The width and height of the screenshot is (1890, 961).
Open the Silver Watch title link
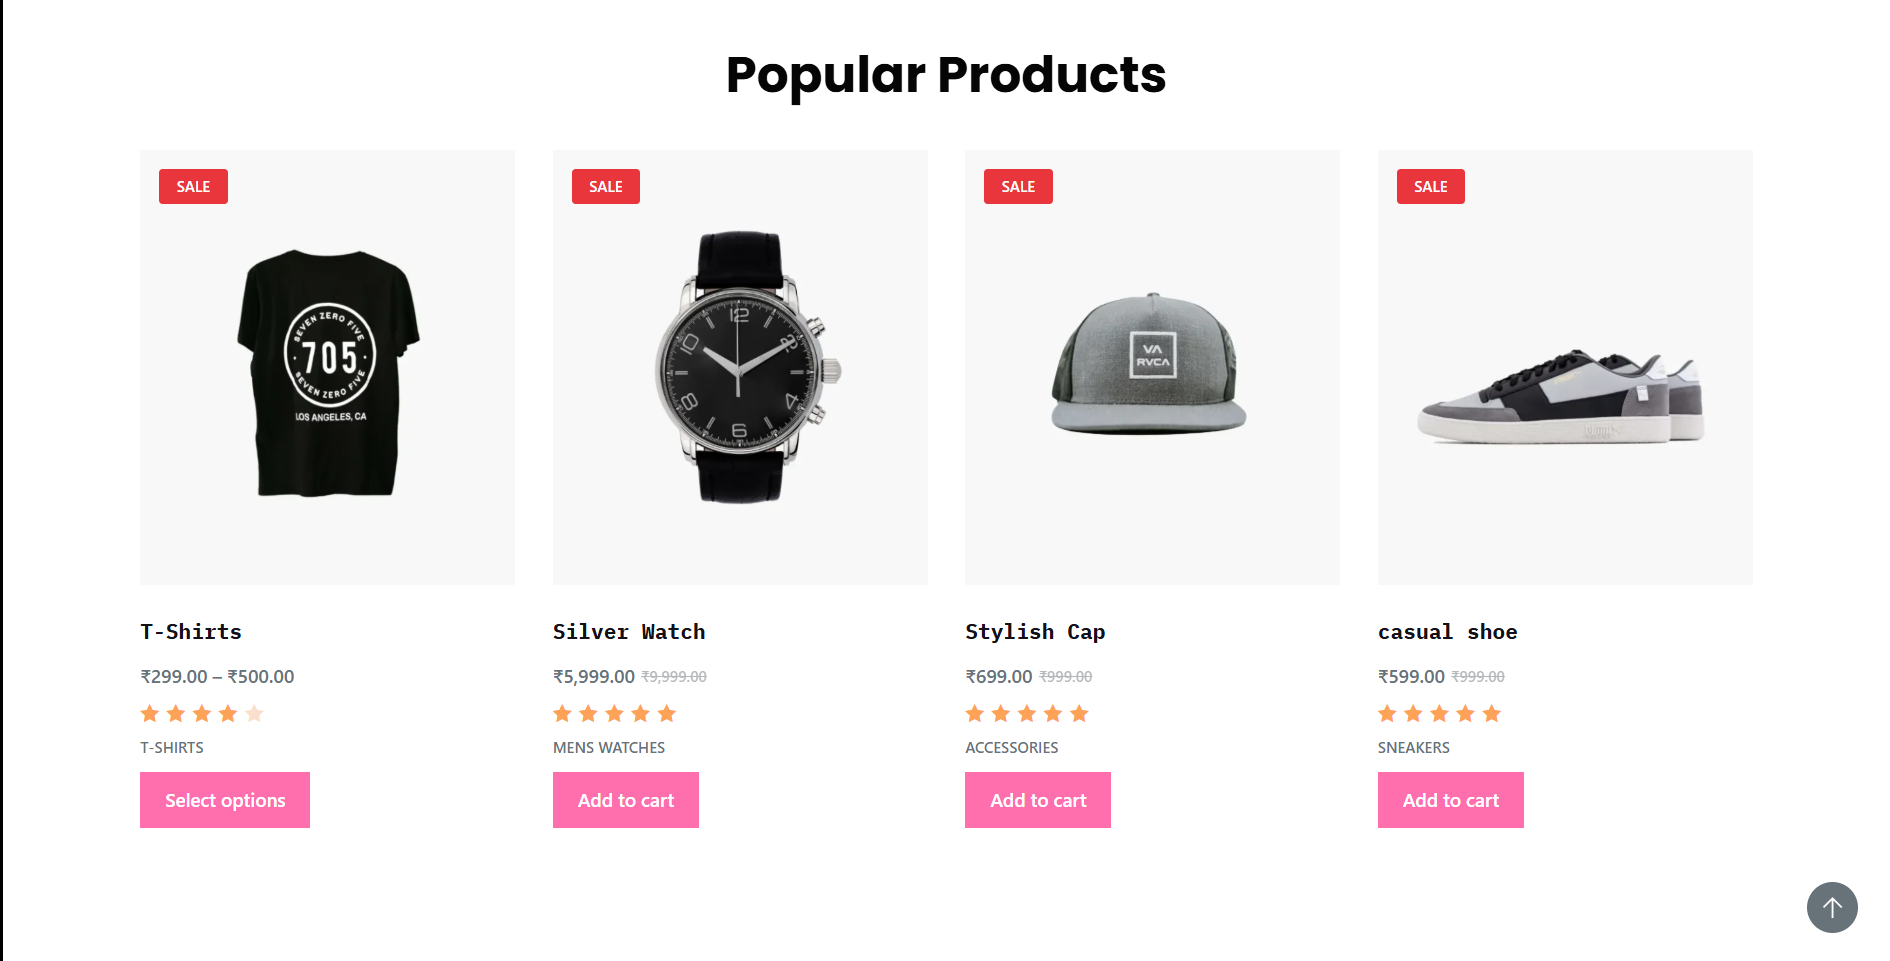(x=629, y=632)
